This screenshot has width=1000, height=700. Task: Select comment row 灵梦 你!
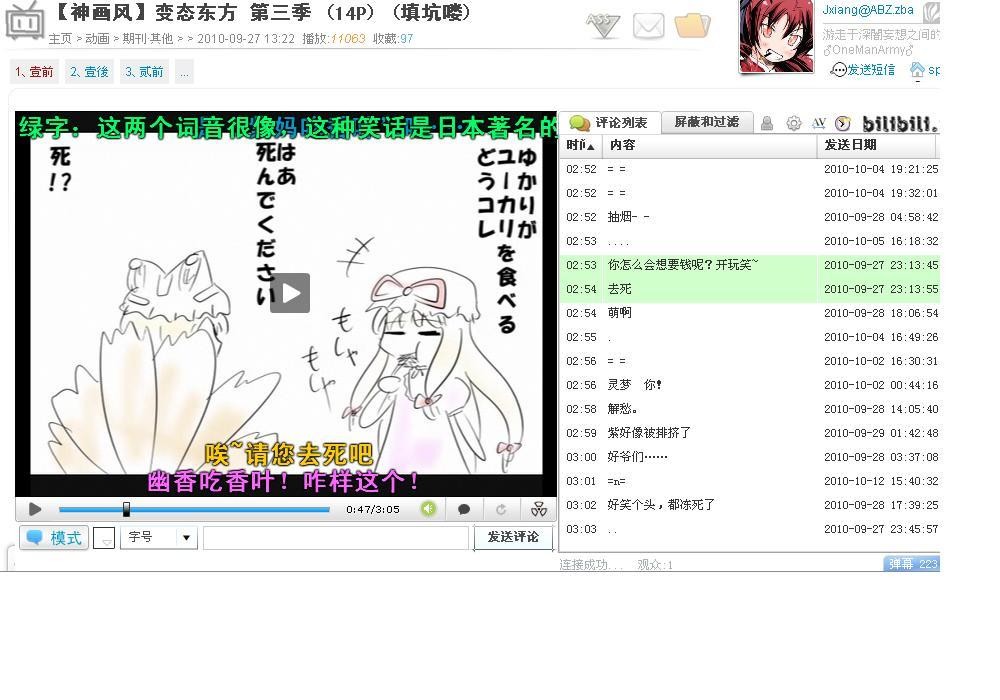[749, 385]
